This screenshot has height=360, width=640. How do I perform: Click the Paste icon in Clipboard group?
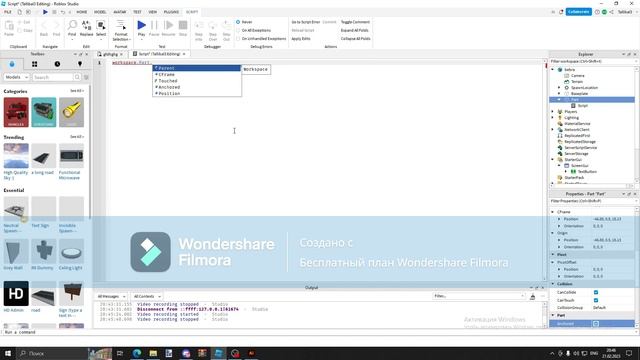pos(9,25)
